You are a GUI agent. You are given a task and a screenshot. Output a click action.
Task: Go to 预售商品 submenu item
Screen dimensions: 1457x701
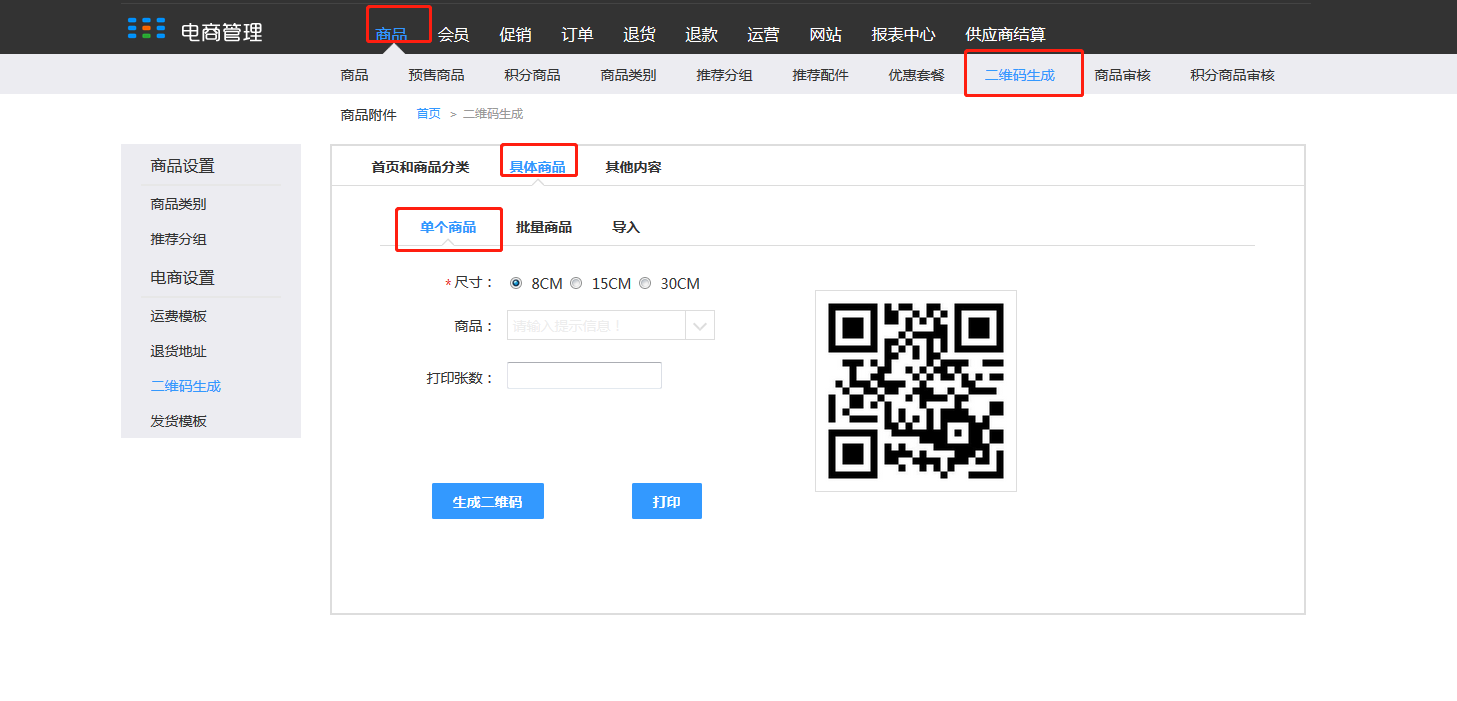coord(436,75)
